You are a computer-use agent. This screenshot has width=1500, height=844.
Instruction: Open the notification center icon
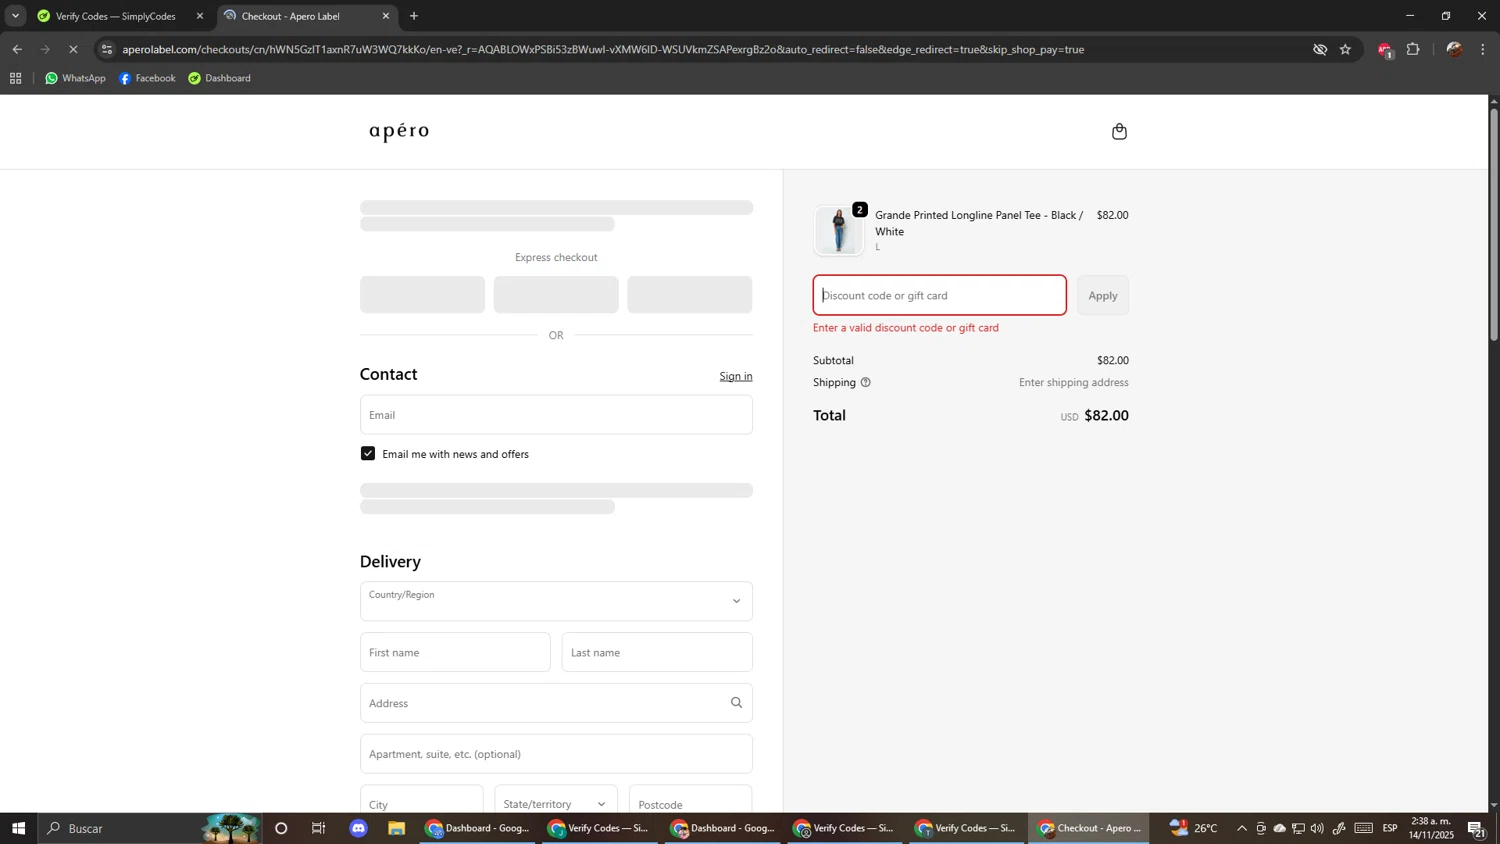(x=1476, y=828)
